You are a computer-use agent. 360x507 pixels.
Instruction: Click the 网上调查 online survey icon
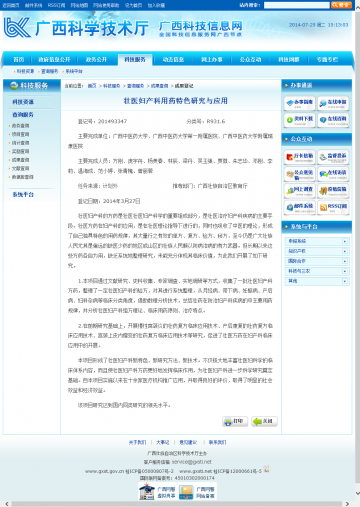point(300,191)
